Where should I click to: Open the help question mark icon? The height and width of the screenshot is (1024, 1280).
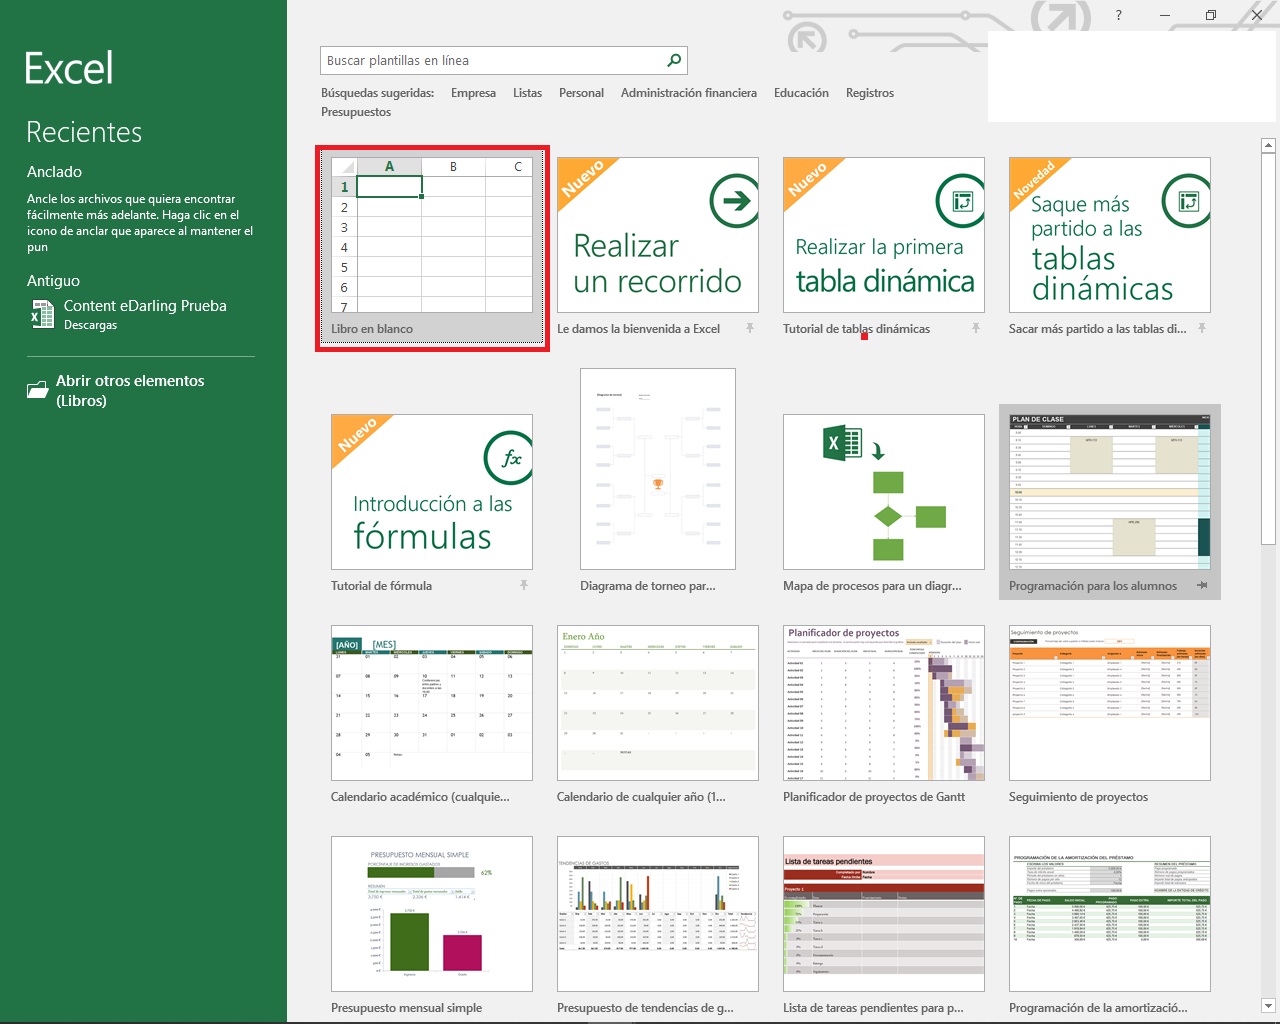(x=1118, y=15)
